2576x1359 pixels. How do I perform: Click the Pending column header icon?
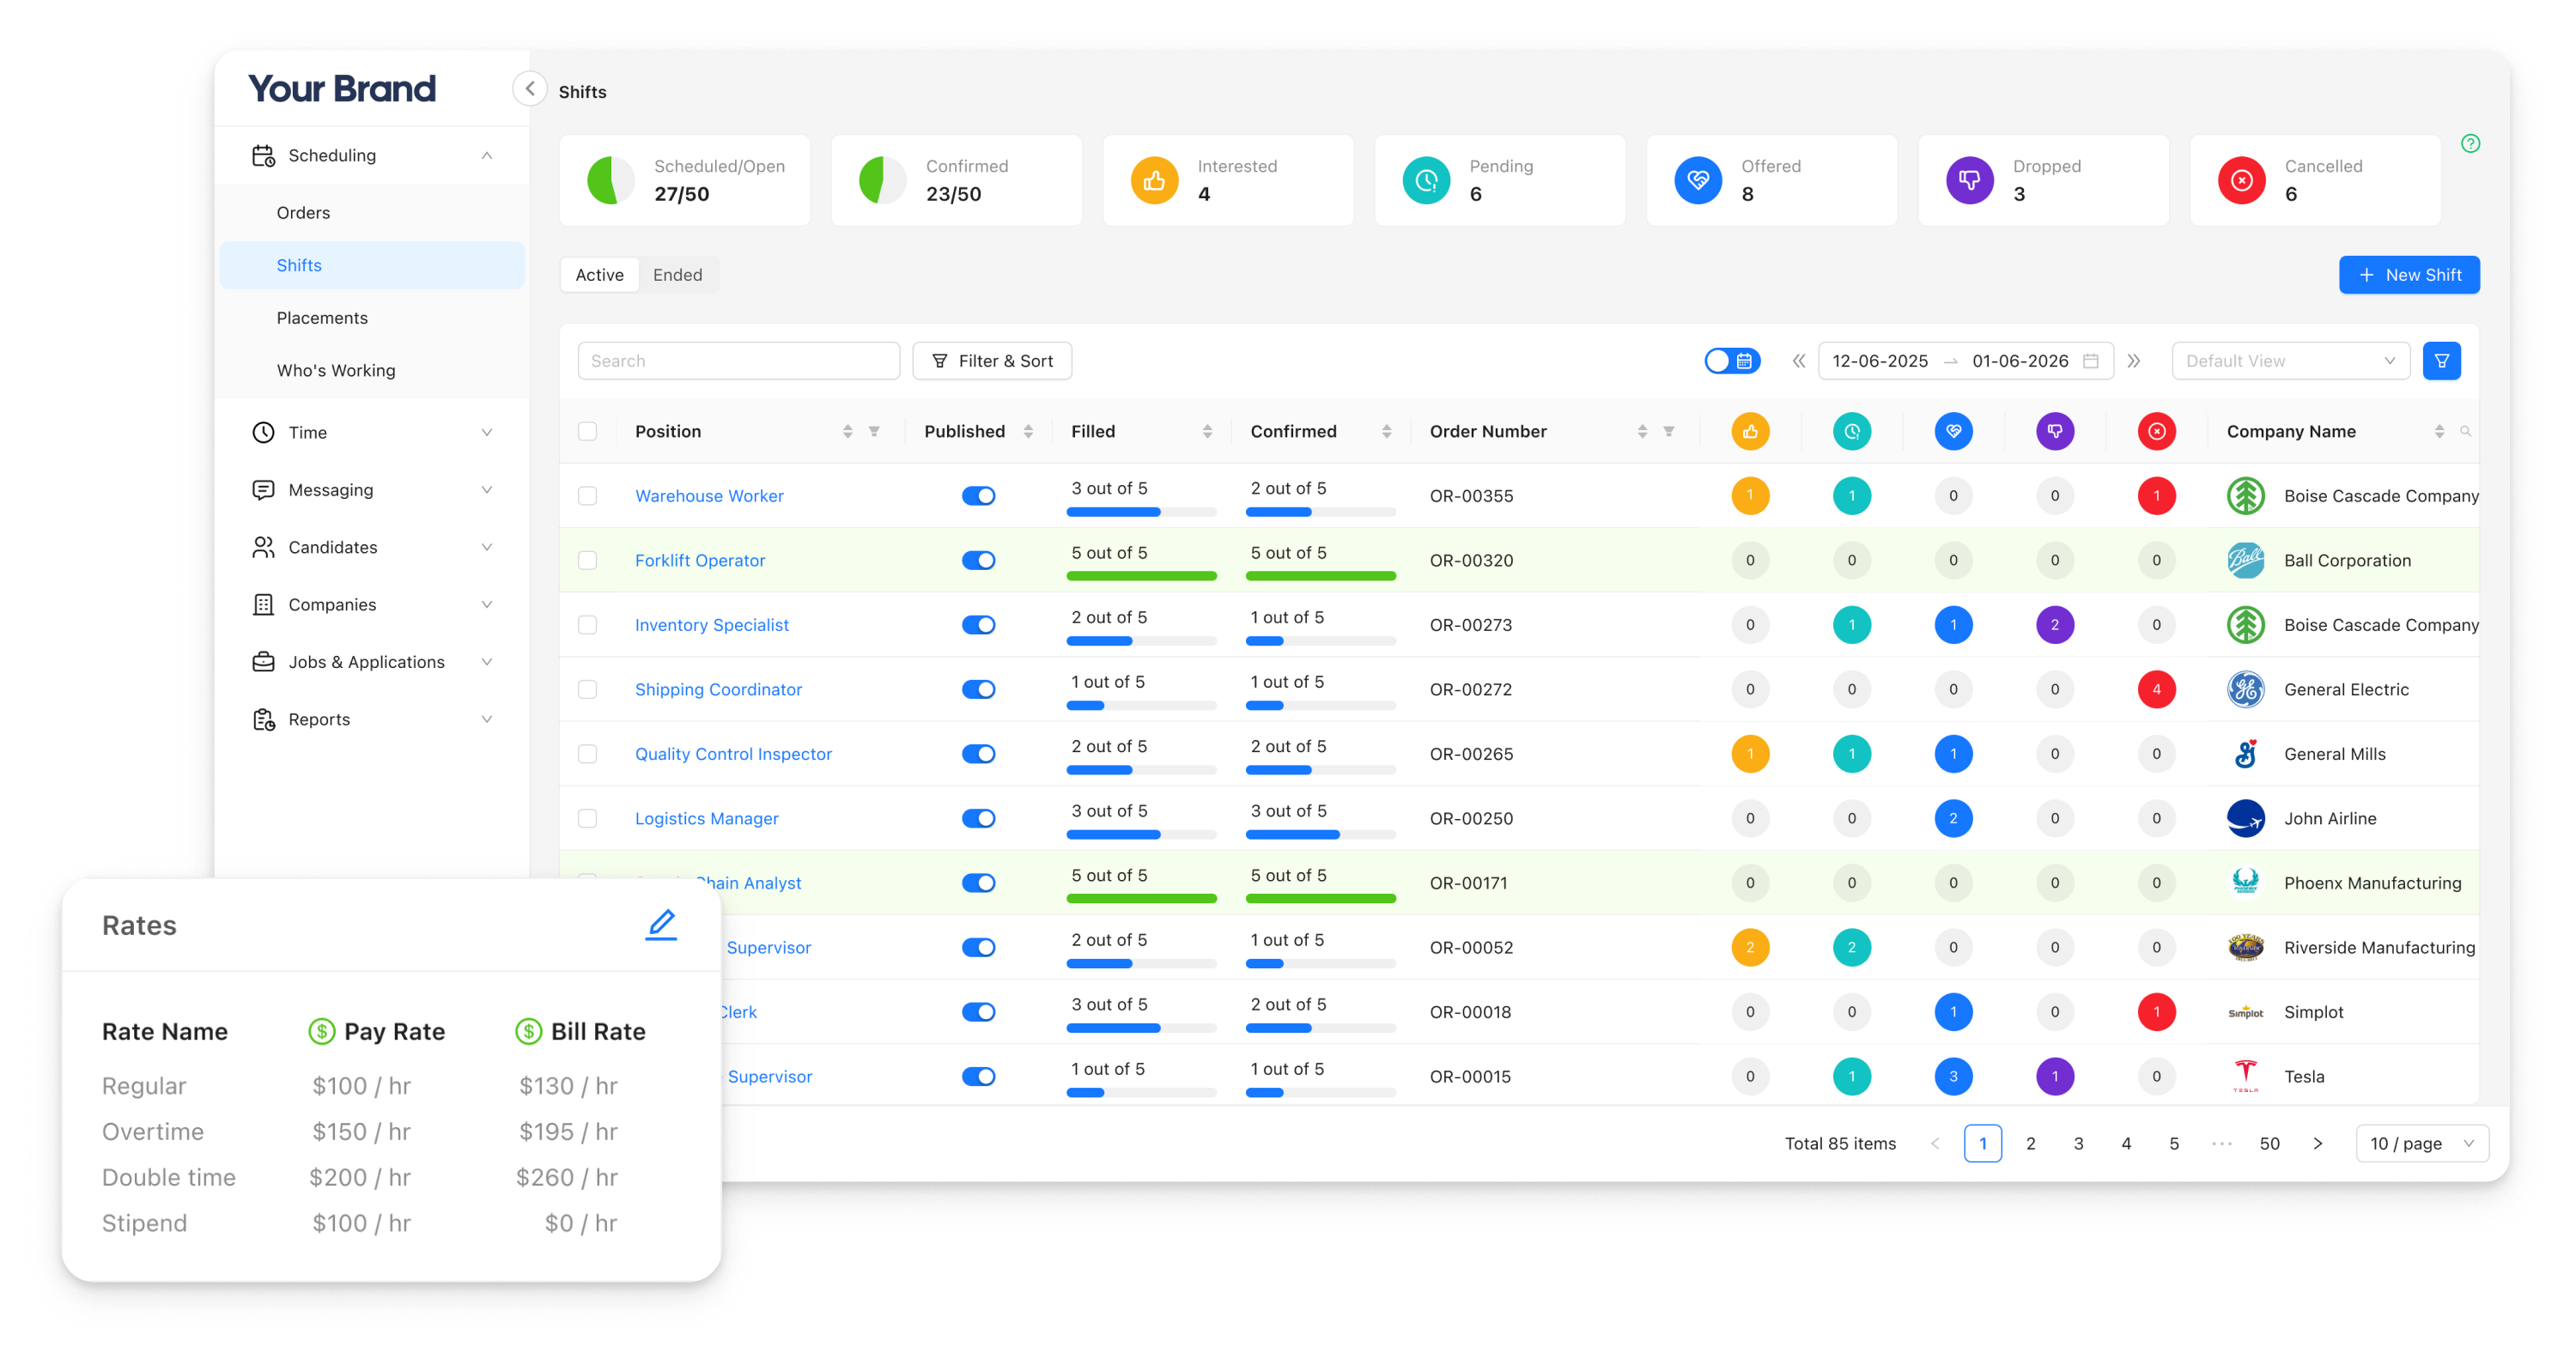coord(1852,432)
